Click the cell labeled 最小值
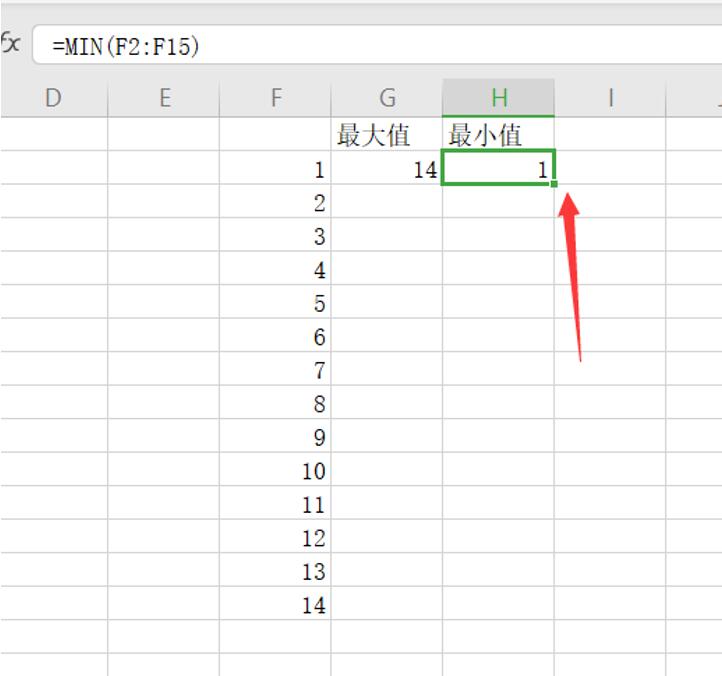 [x=498, y=134]
